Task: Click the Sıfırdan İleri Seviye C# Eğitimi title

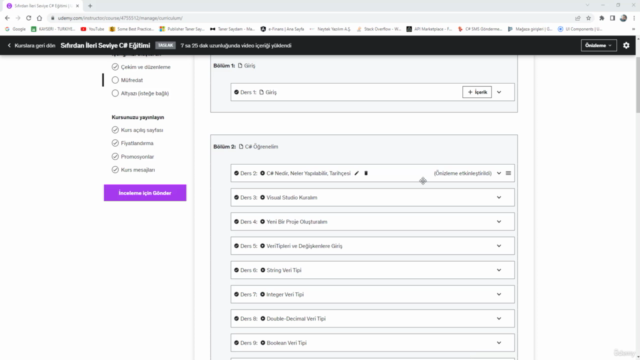Action: (x=105, y=45)
